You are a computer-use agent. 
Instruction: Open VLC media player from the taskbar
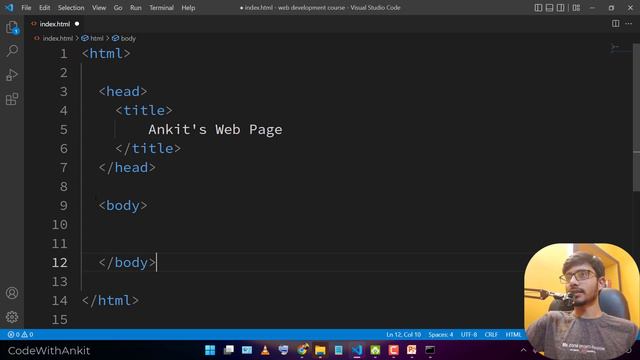tap(265, 350)
